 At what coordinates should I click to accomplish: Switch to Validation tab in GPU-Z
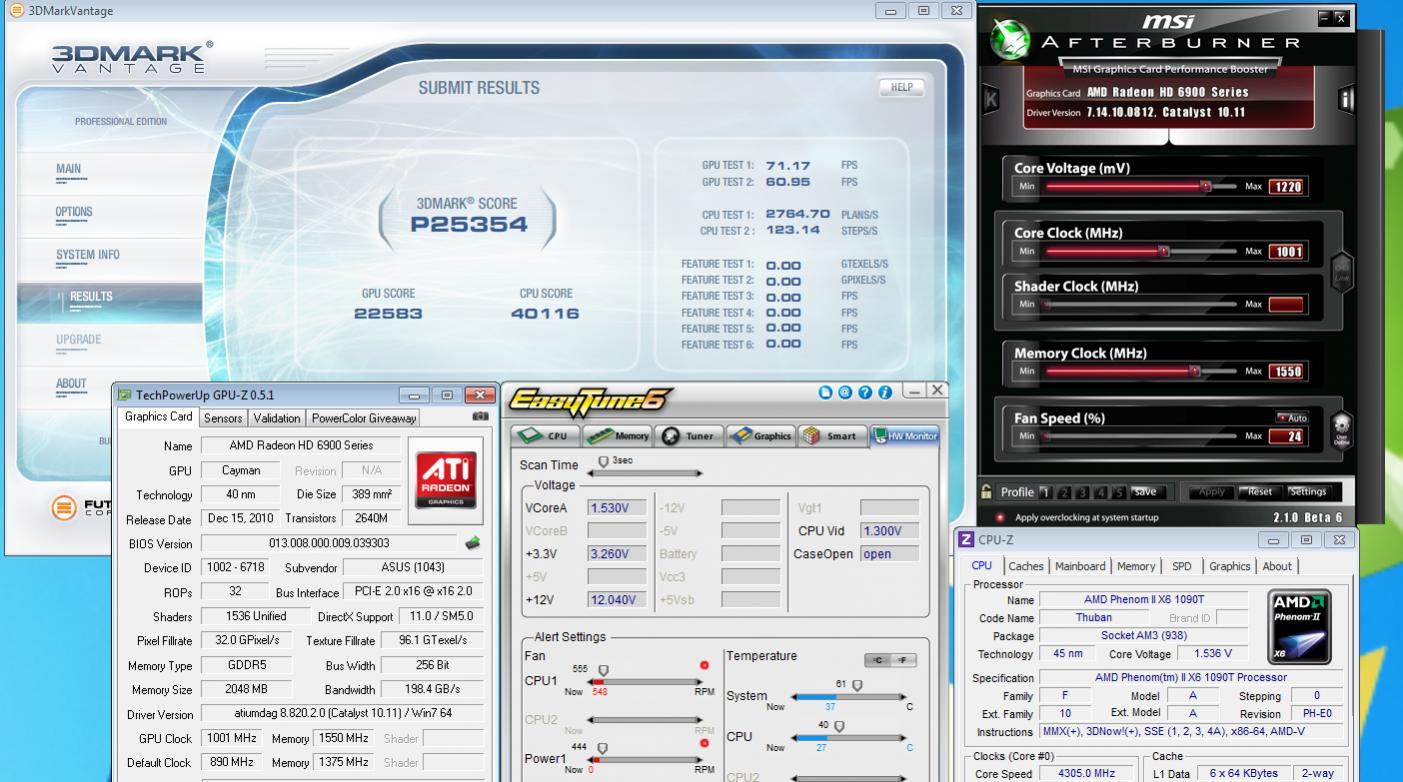pos(277,419)
